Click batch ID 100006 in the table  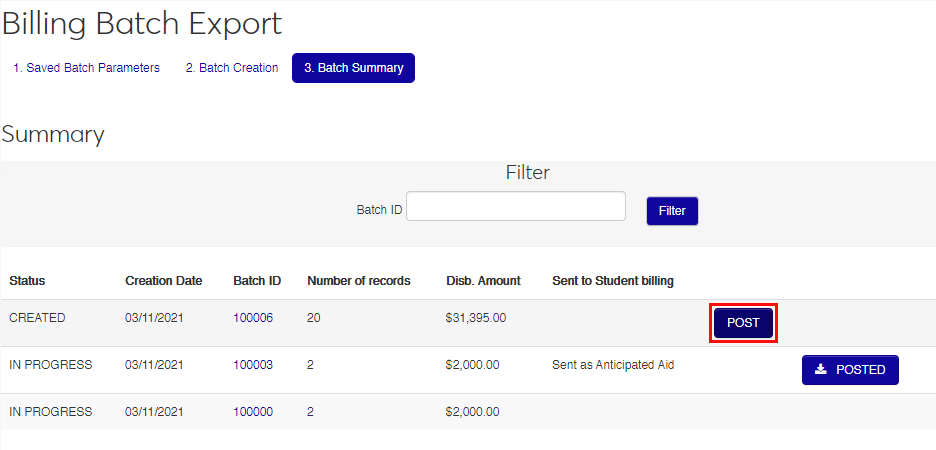pyautogui.click(x=252, y=318)
